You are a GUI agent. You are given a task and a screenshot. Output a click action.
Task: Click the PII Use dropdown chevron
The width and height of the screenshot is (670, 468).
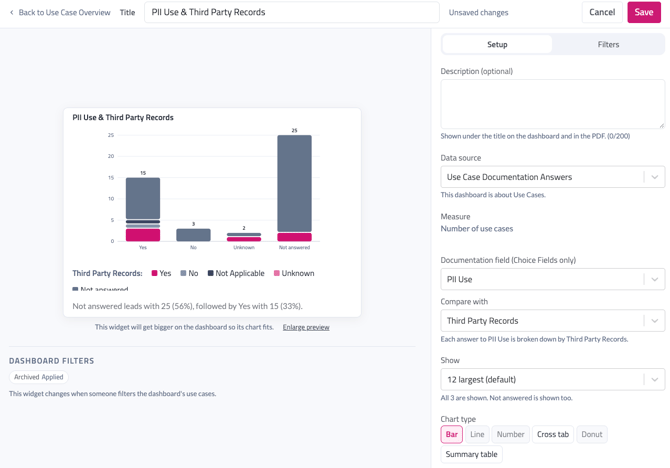[654, 279]
